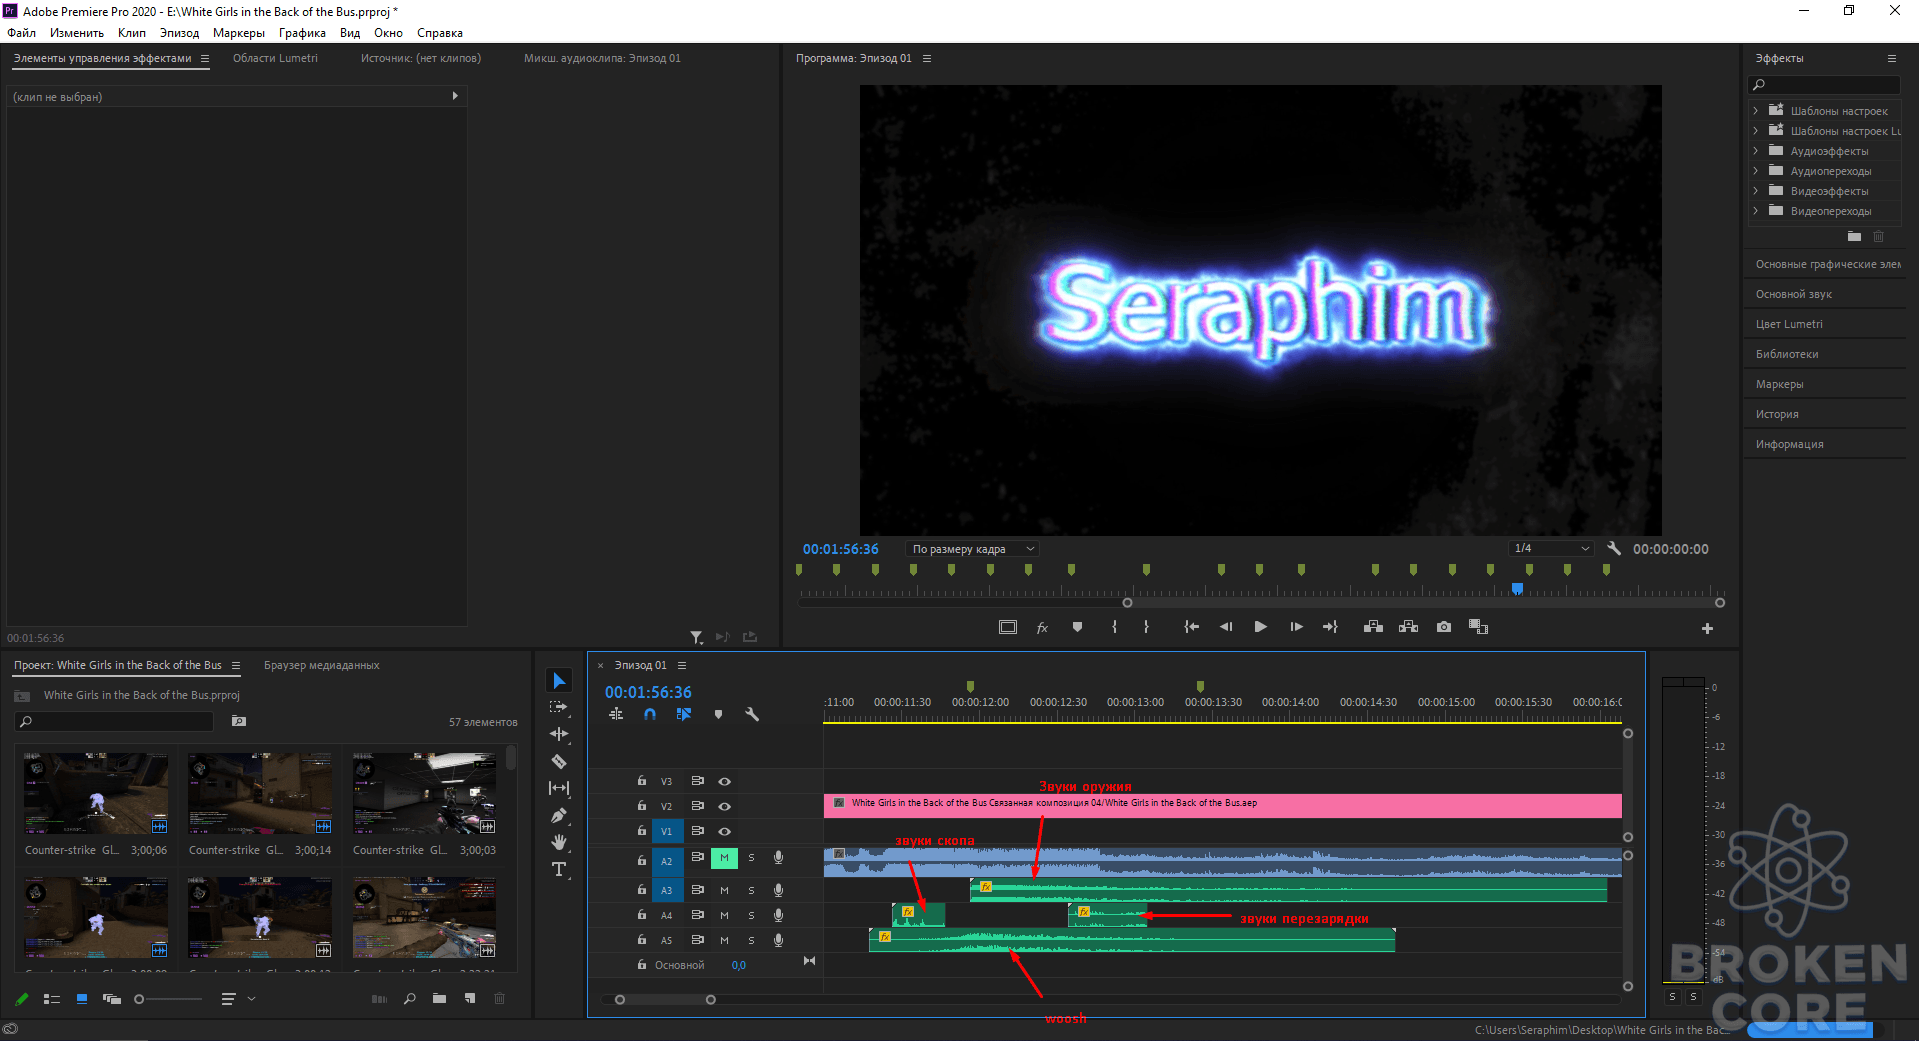Solo track A3
The image size is (1919, 1041).
[751, 890]
